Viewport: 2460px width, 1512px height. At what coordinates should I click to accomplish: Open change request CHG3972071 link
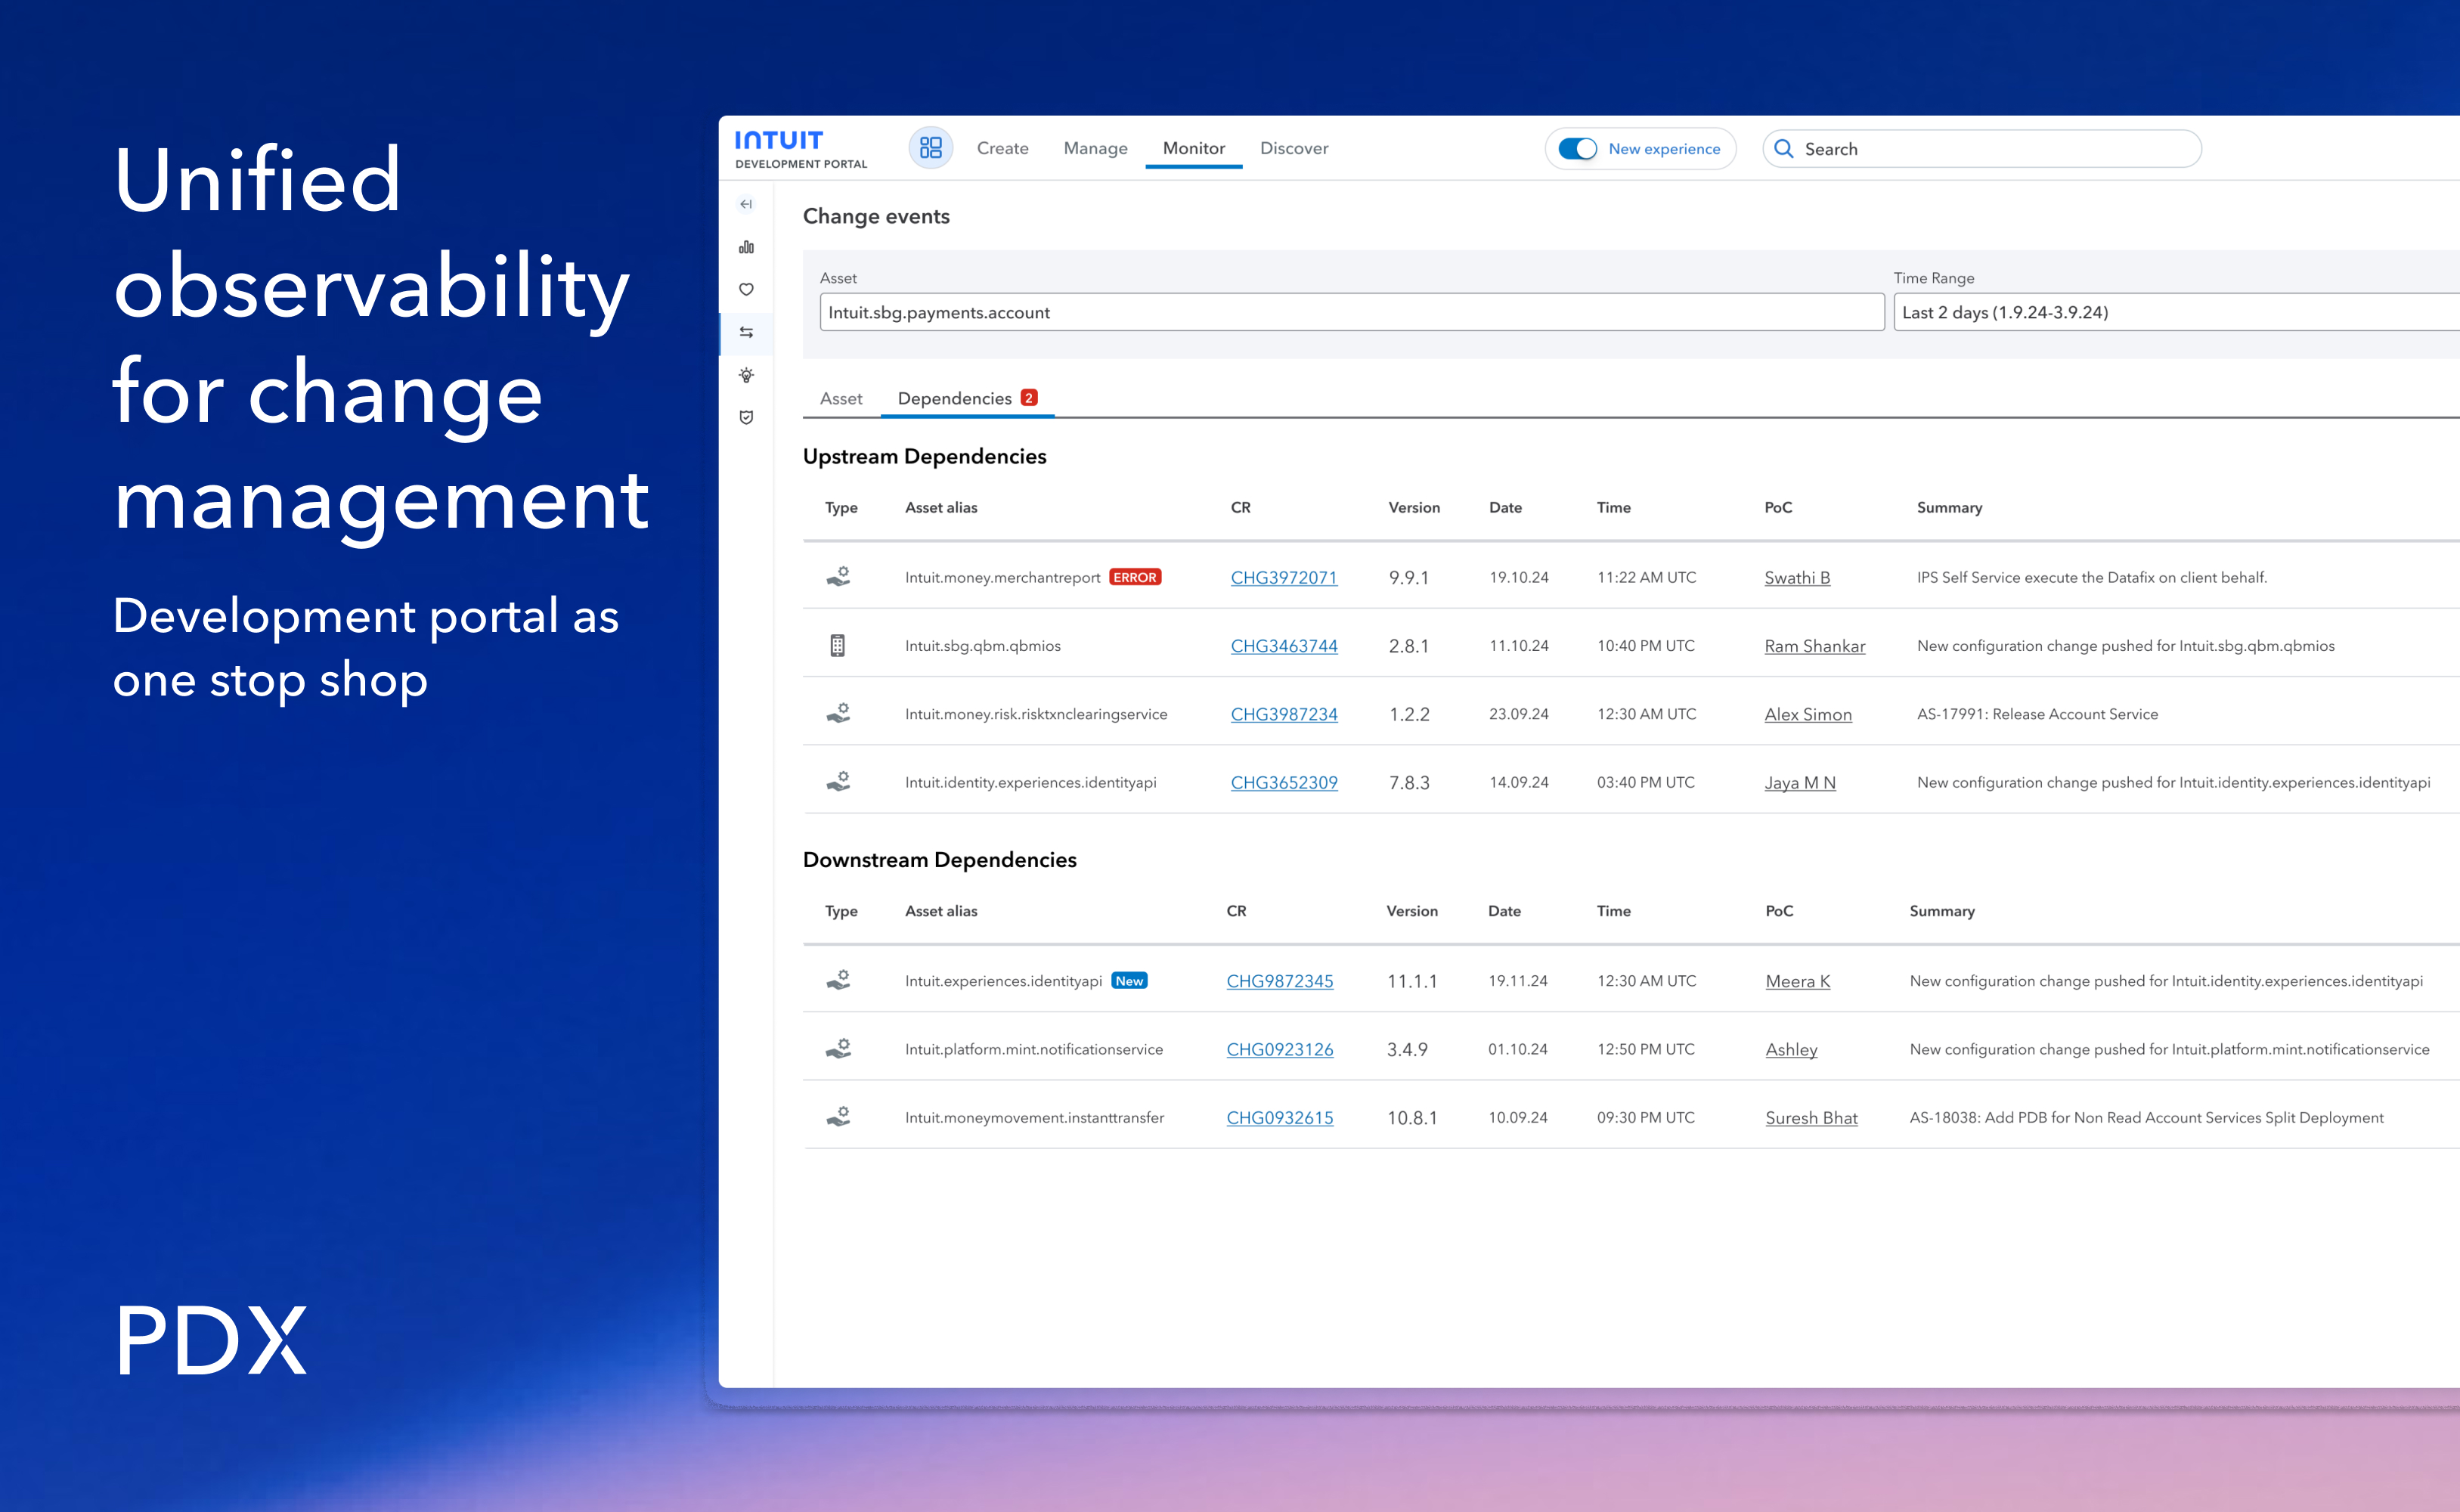(1283, 578)
